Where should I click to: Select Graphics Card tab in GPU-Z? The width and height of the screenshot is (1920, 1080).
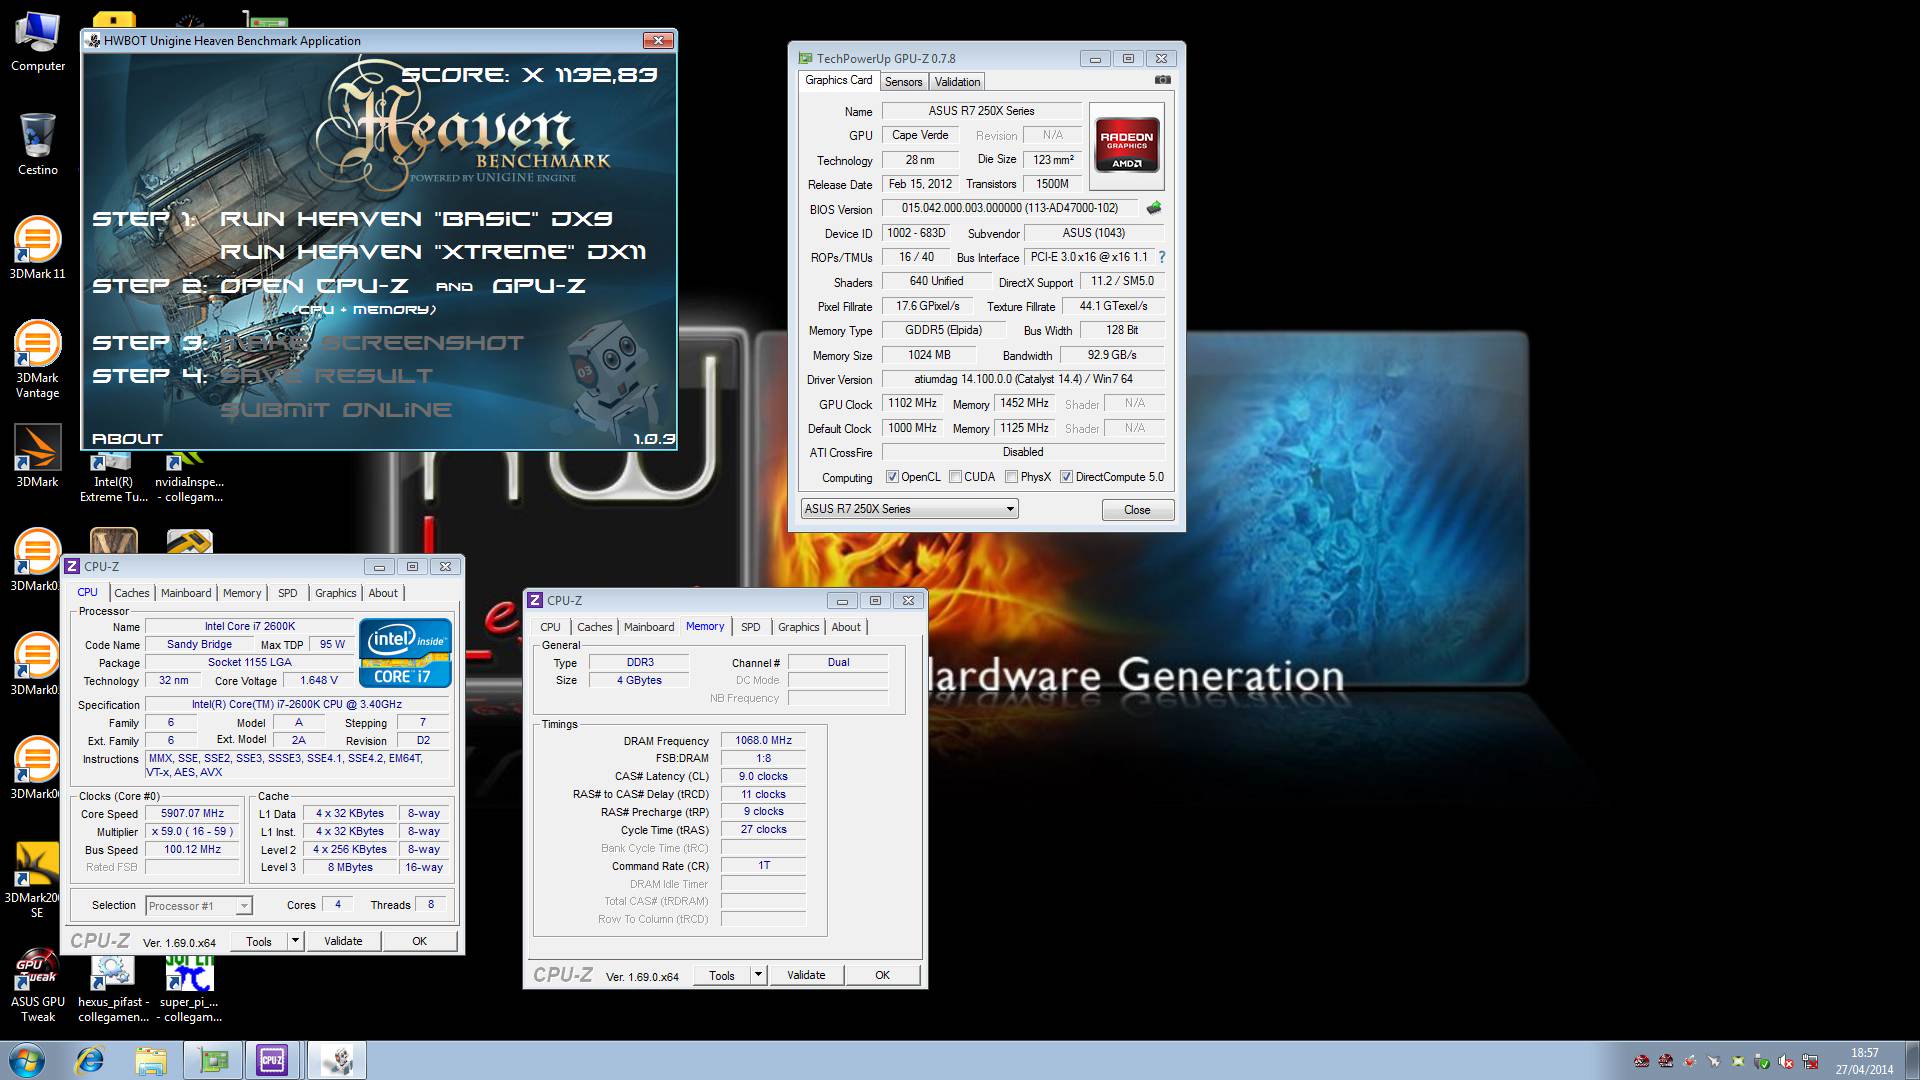[839, 81]
